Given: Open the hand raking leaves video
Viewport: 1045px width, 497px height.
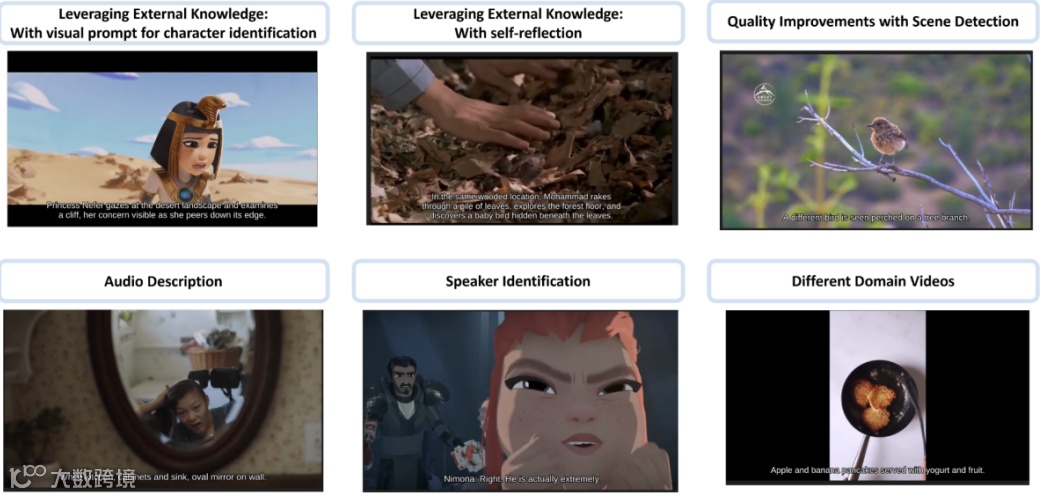Looking at the screenshot, I should [x=522, y=139].
